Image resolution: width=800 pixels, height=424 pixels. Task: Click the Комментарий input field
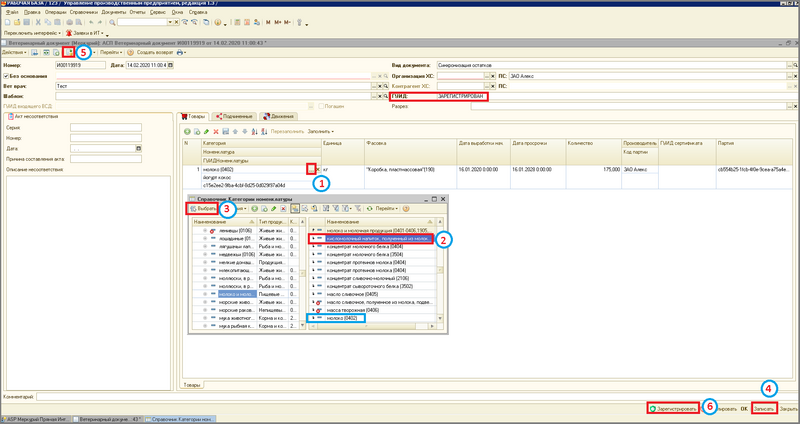(x=417, y=396)
